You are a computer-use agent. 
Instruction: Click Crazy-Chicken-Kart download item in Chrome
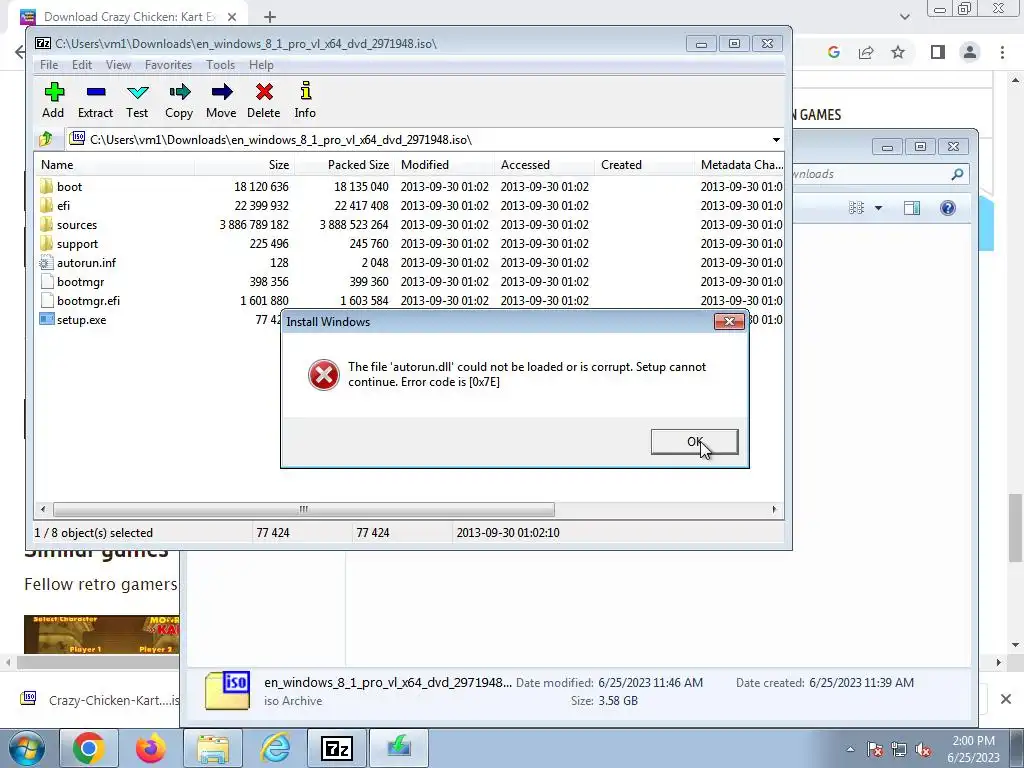tap(98, 699)
